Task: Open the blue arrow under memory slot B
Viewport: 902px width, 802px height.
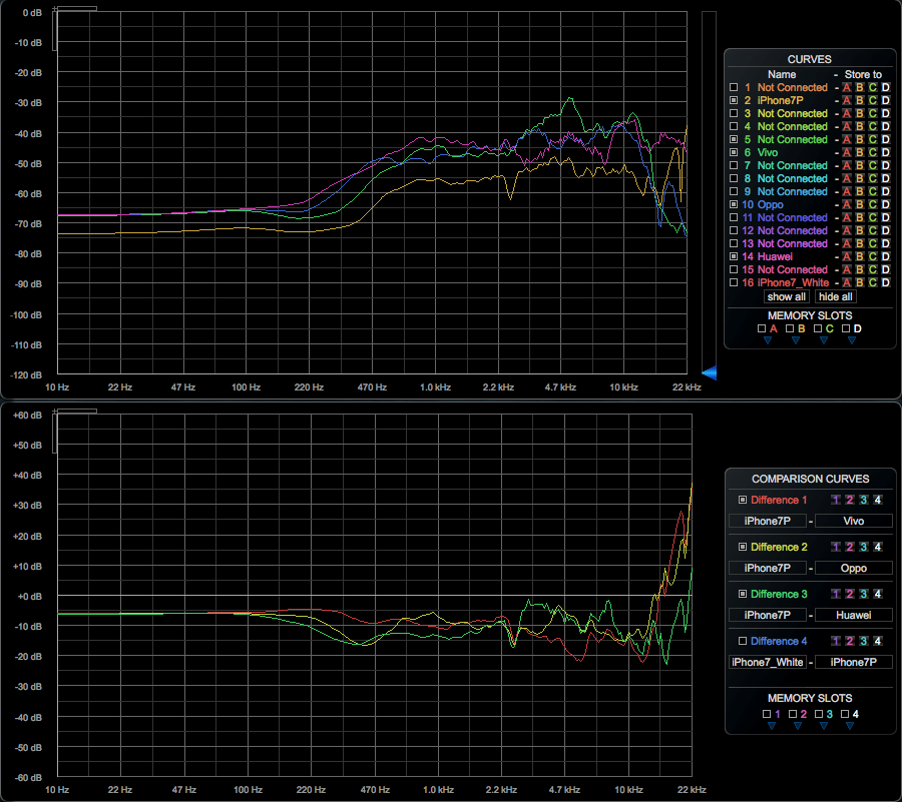Action: 796,340
